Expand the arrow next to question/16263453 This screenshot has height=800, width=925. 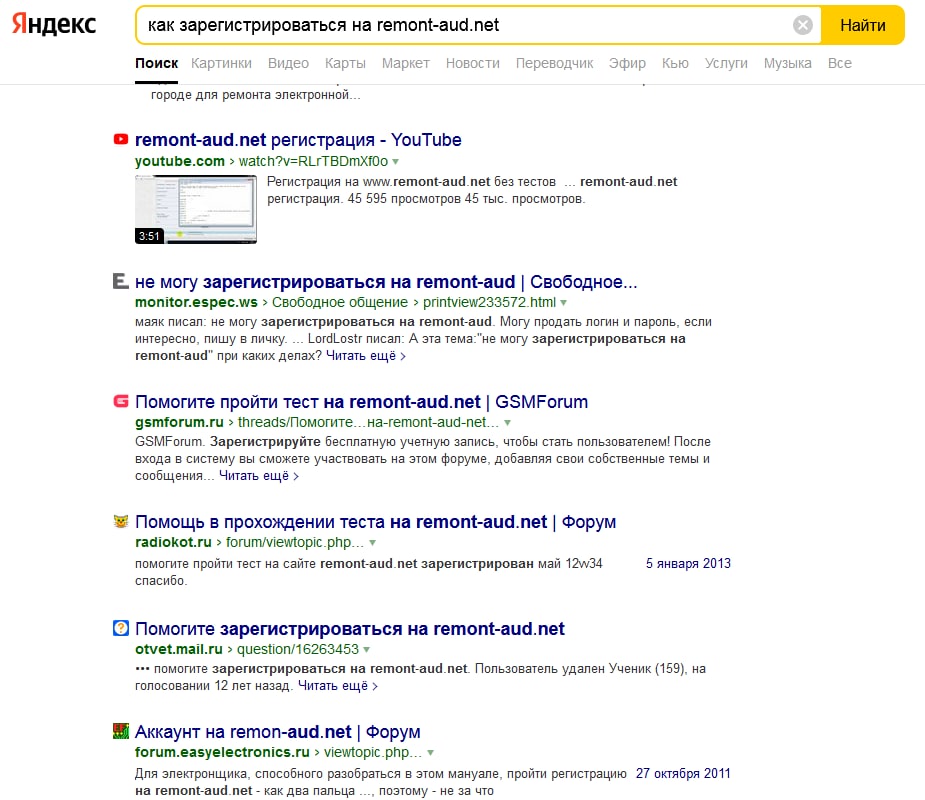(x=366, y=650)
